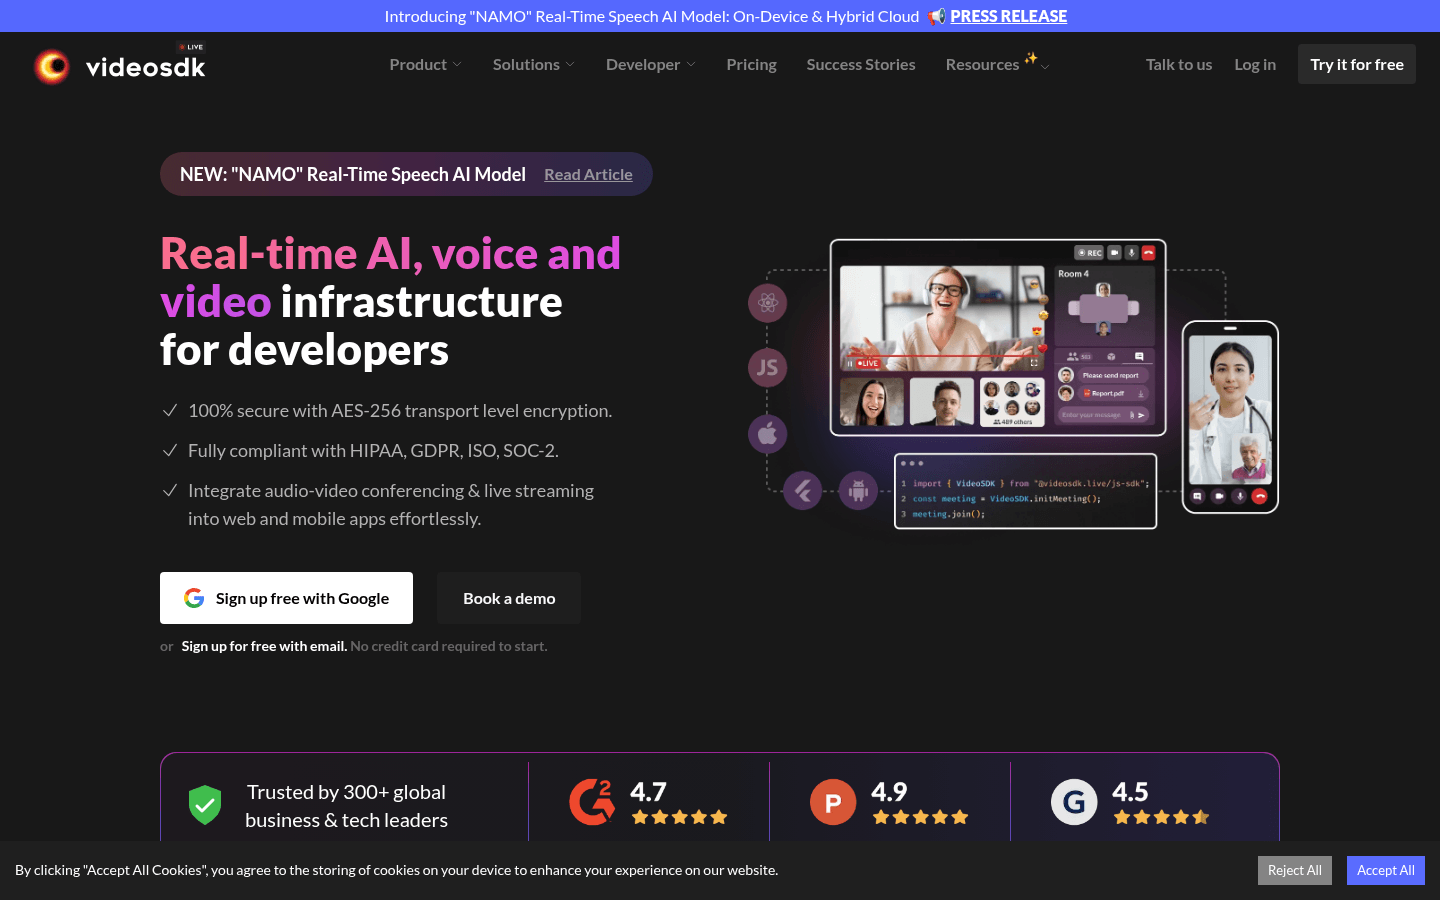Expand the Resources menu
The image size is (1440, 900).
click(x=997, y=64)
